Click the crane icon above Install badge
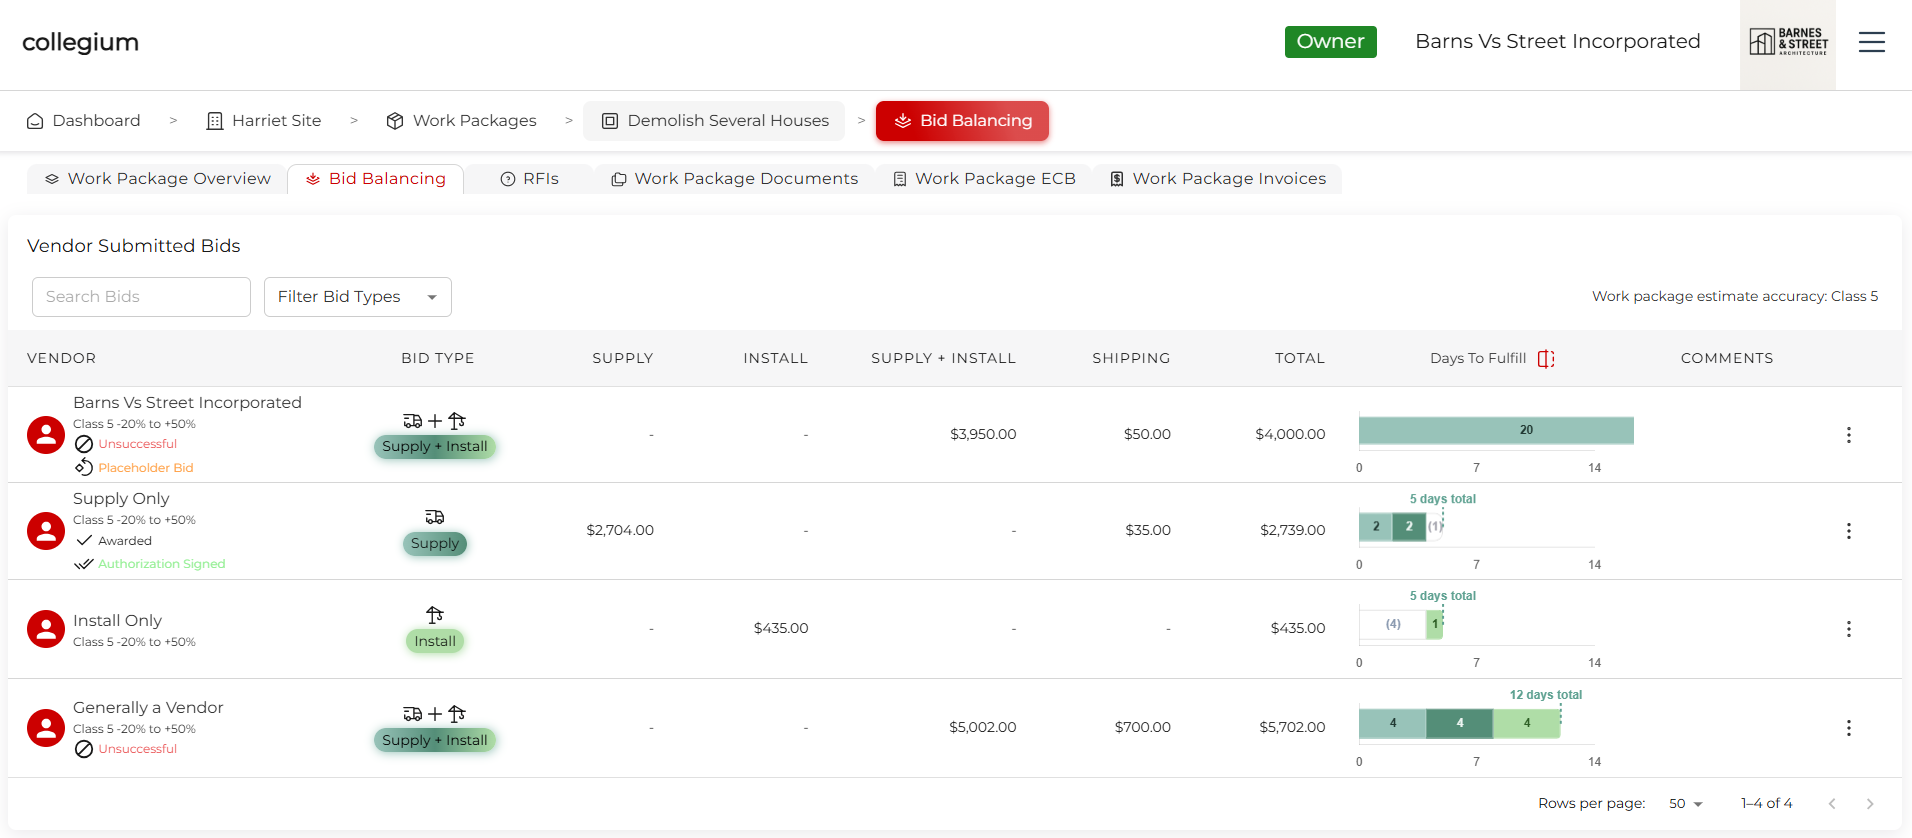 [x=435, y=615]
